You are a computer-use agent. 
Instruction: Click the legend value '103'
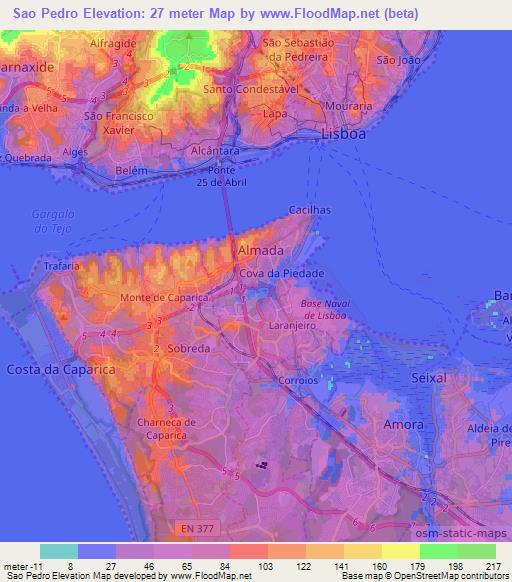[265, 567]
